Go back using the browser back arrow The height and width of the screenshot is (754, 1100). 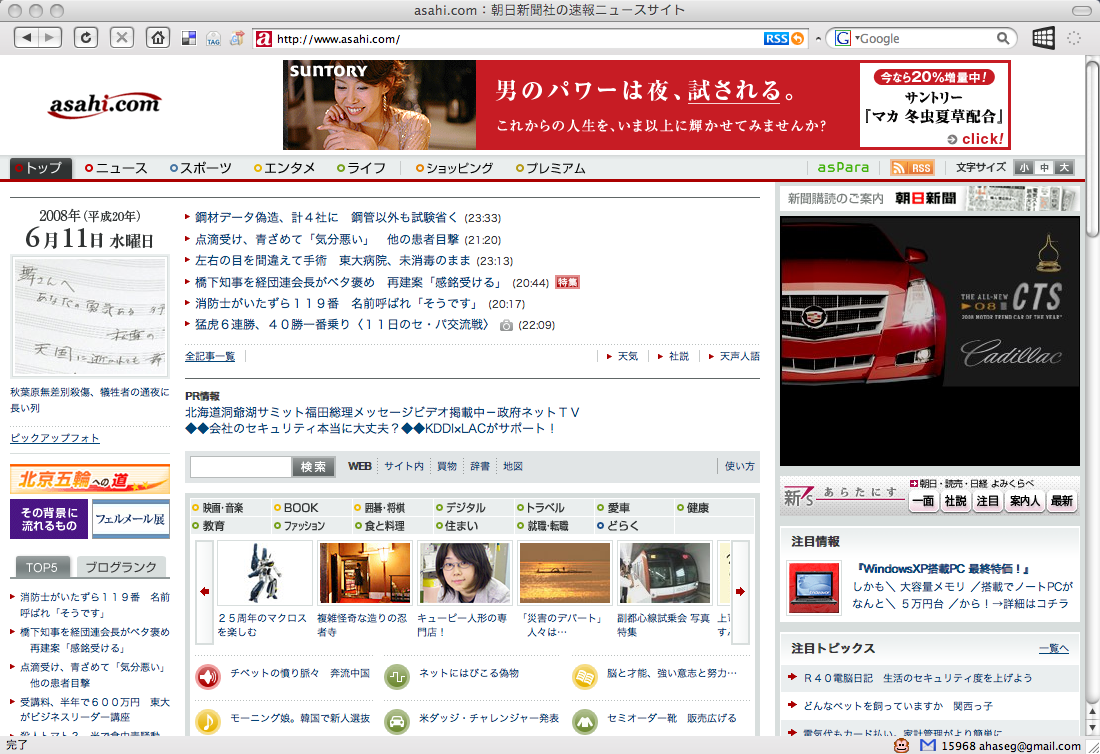[27, 38]
